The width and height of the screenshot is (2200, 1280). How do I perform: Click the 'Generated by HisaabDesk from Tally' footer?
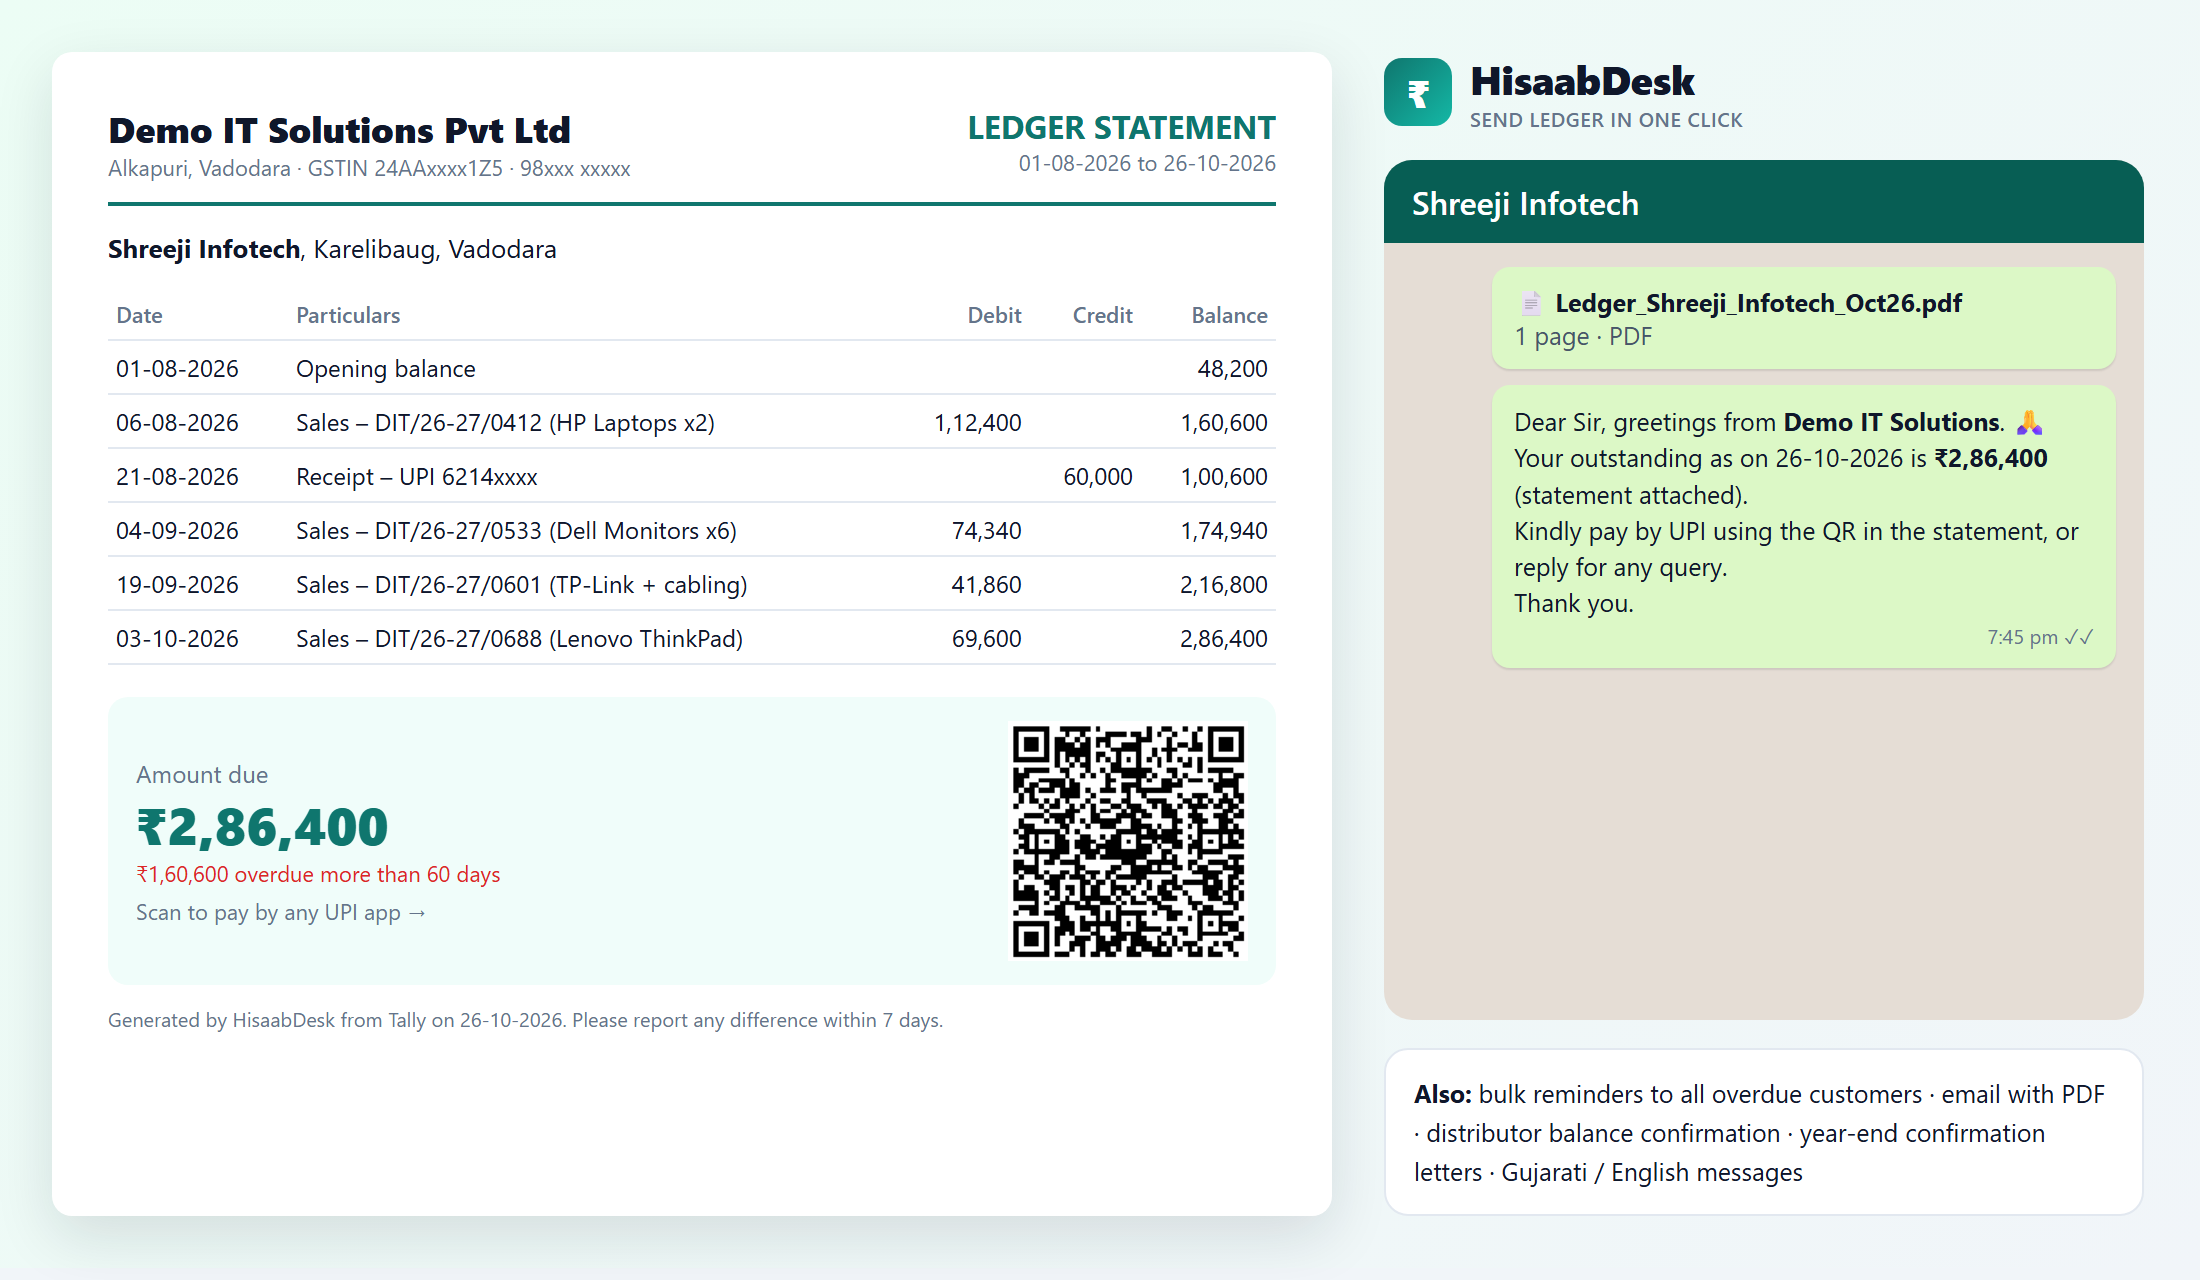click(x=525, y=1020)
